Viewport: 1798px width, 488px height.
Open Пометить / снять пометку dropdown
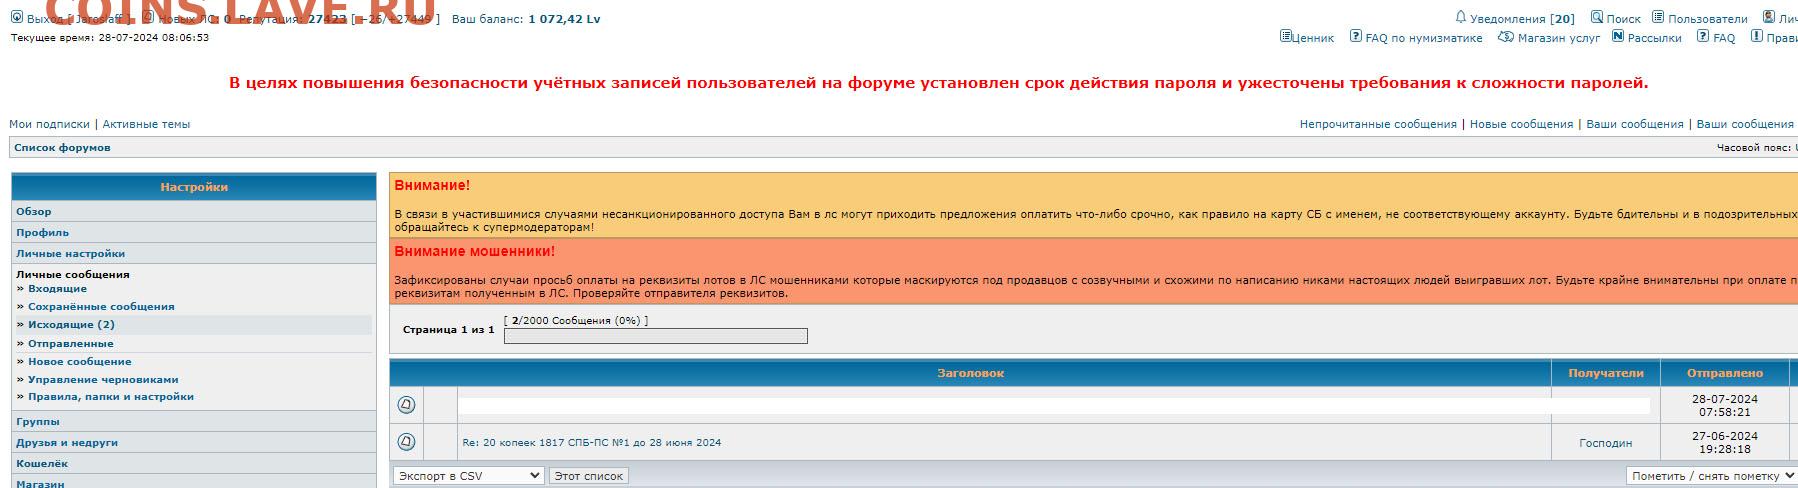click(1711, 476)
